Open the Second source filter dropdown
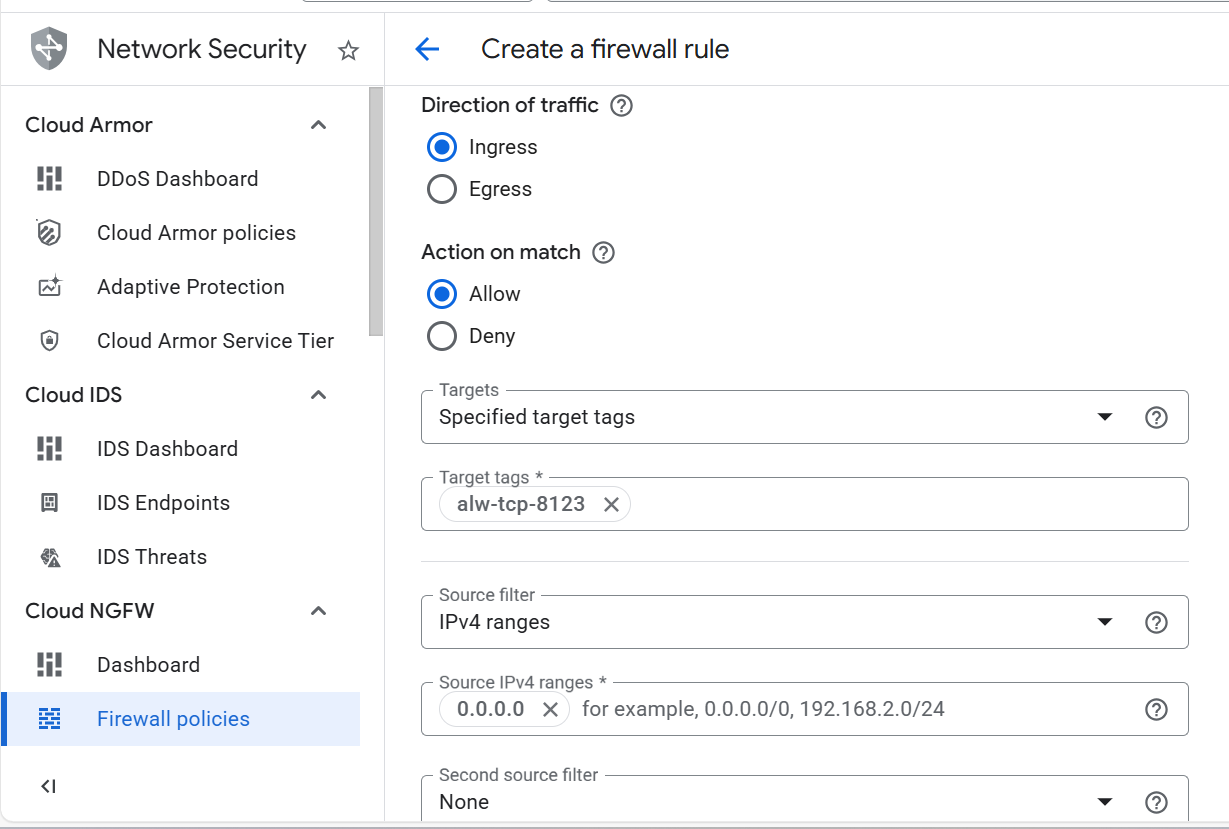1229x829 pixels. 1104,801
